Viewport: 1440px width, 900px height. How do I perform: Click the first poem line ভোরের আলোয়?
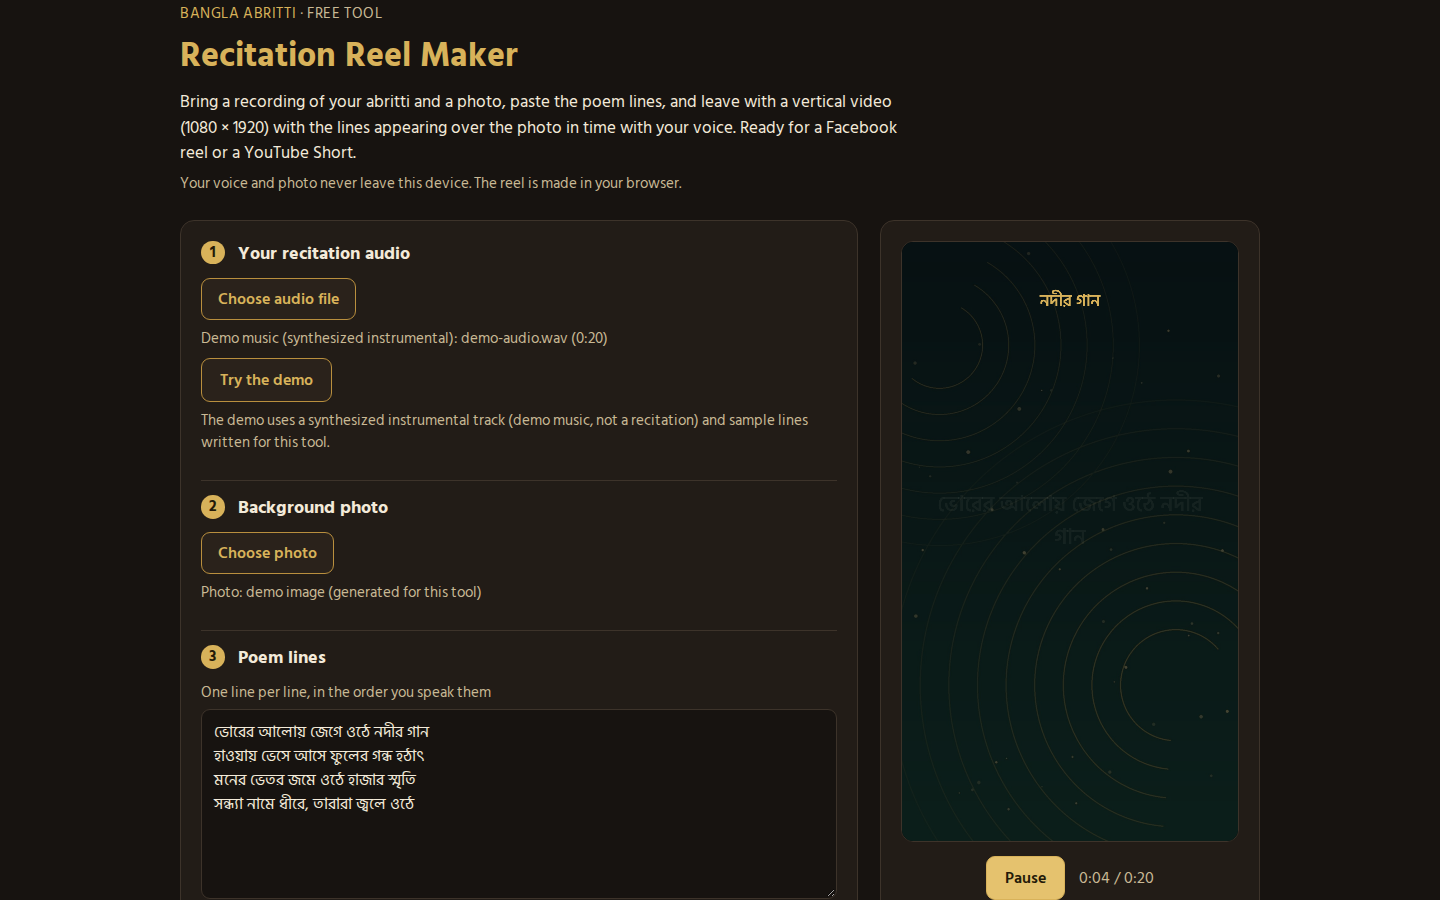[x=321, y=732]
